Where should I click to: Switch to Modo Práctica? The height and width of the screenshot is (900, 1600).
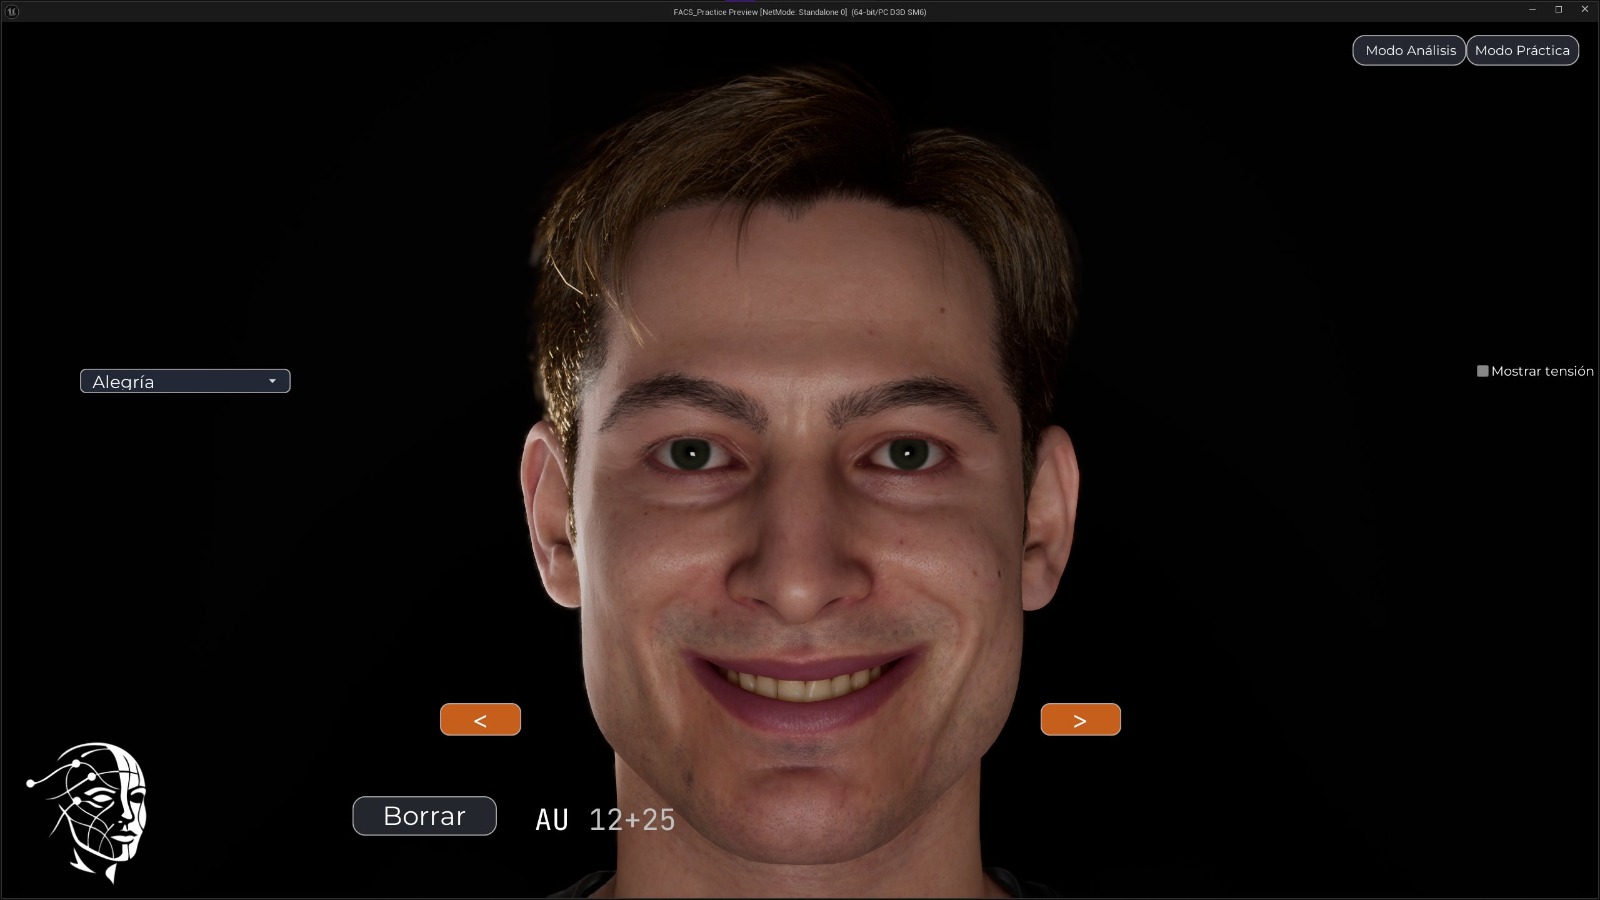click(1522, 50)
